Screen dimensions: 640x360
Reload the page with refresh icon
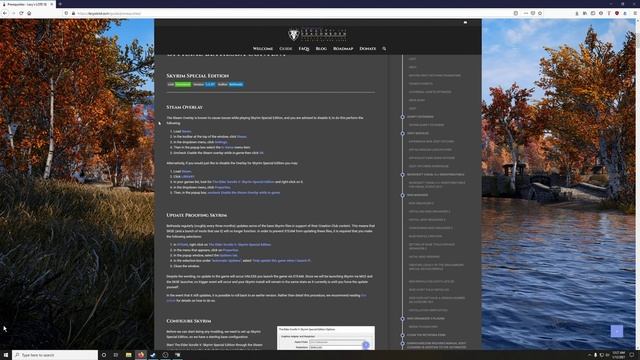[x=21, y=13]
